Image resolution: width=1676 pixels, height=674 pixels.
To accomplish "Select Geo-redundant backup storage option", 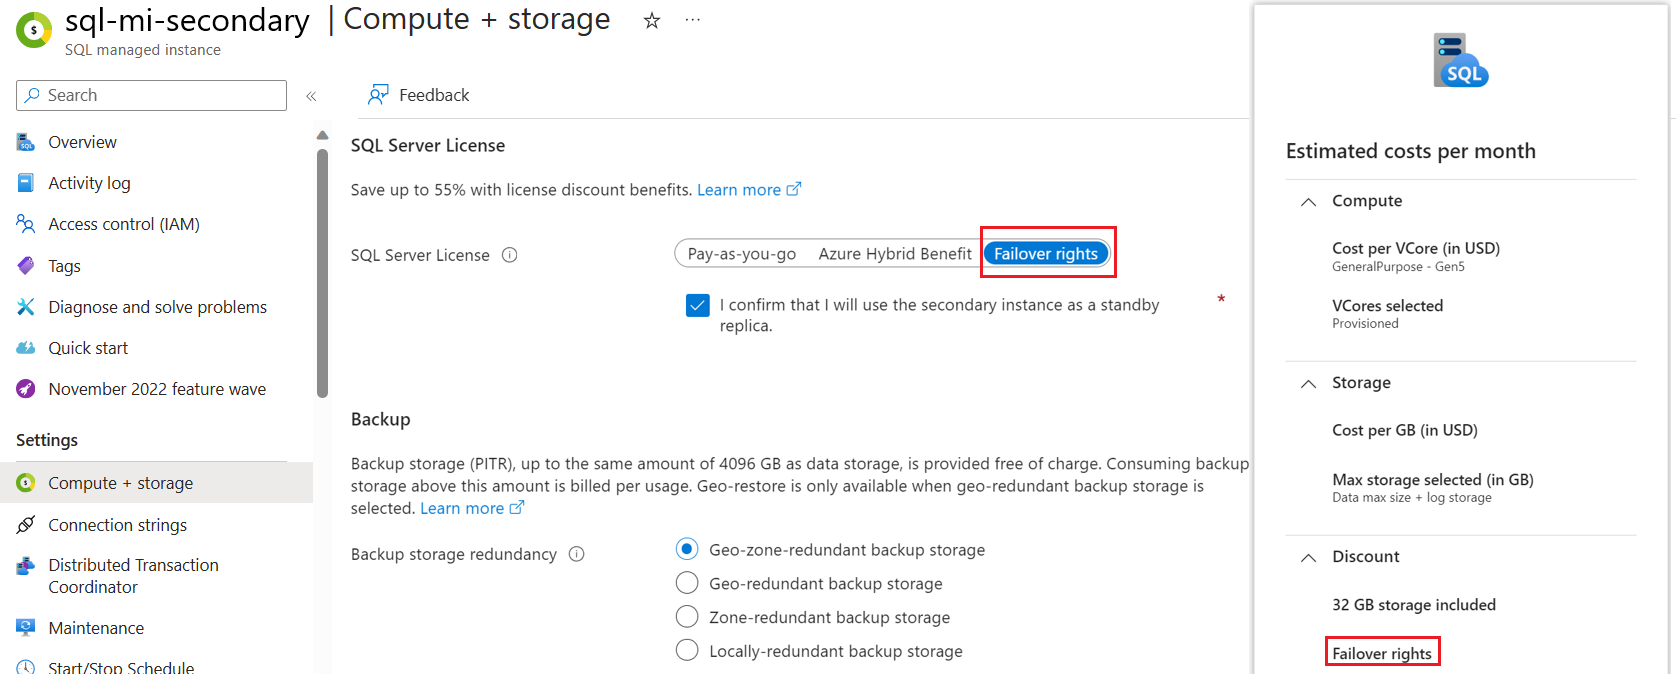I will point(687,583).
